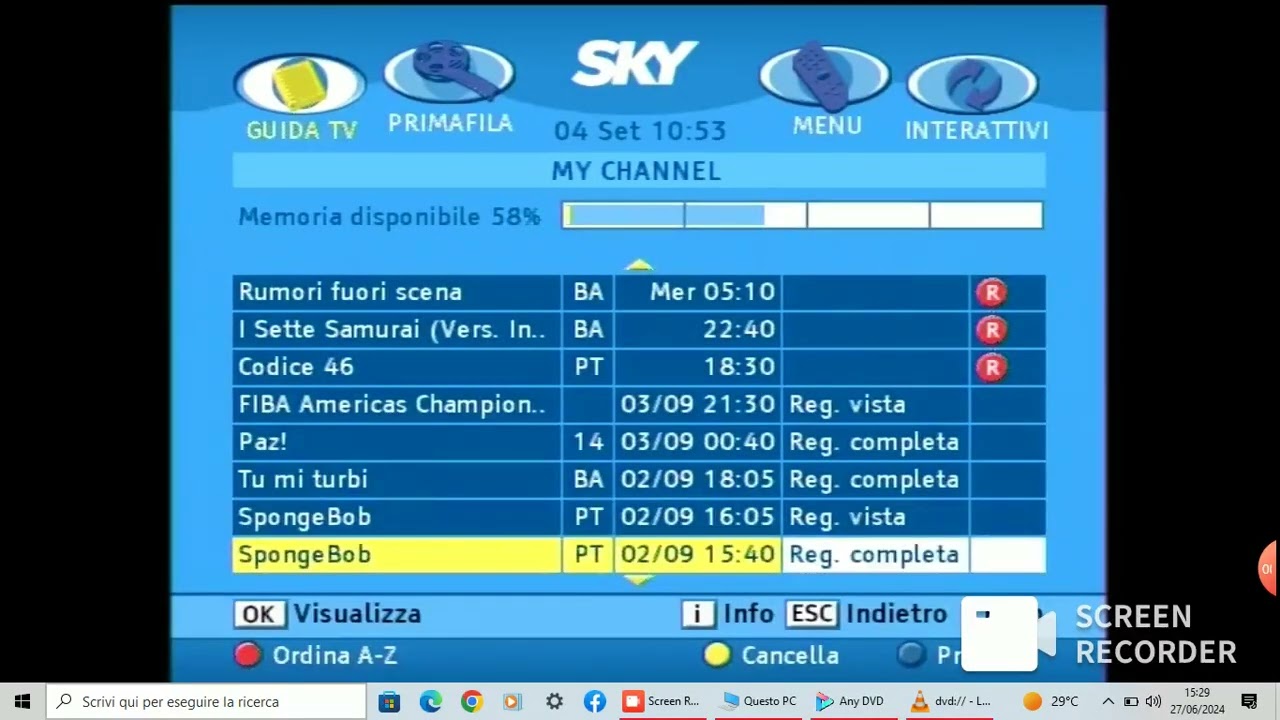The image size is (1280, 720).
Task: Open Microsoft Edge from taskbar
Action: [430, 701]
